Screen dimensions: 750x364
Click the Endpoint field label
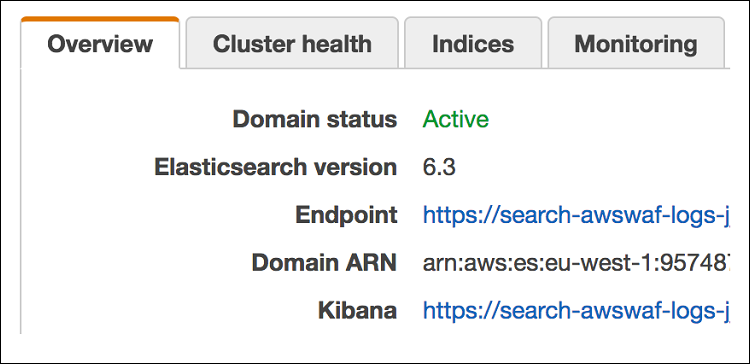click(346, 215)
